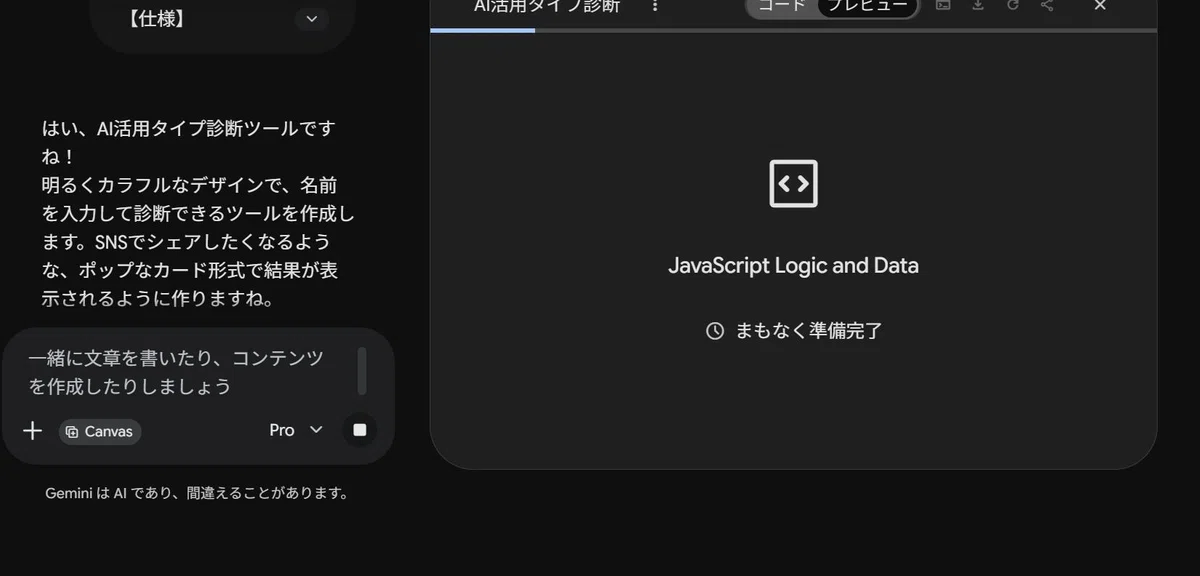
Task: Switch to the プレビュー tab
Action: (x=866, y=6)
